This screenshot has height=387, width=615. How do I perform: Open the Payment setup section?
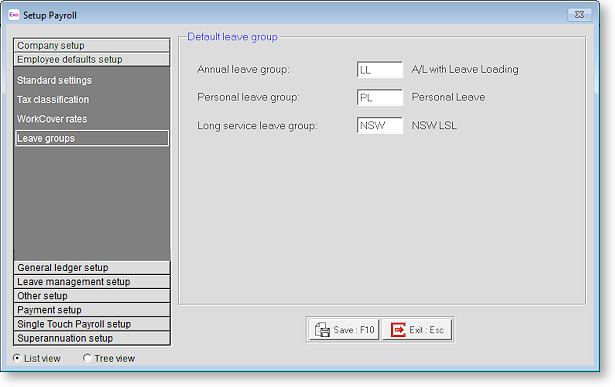pyautogui.click(x=92, y=310)
